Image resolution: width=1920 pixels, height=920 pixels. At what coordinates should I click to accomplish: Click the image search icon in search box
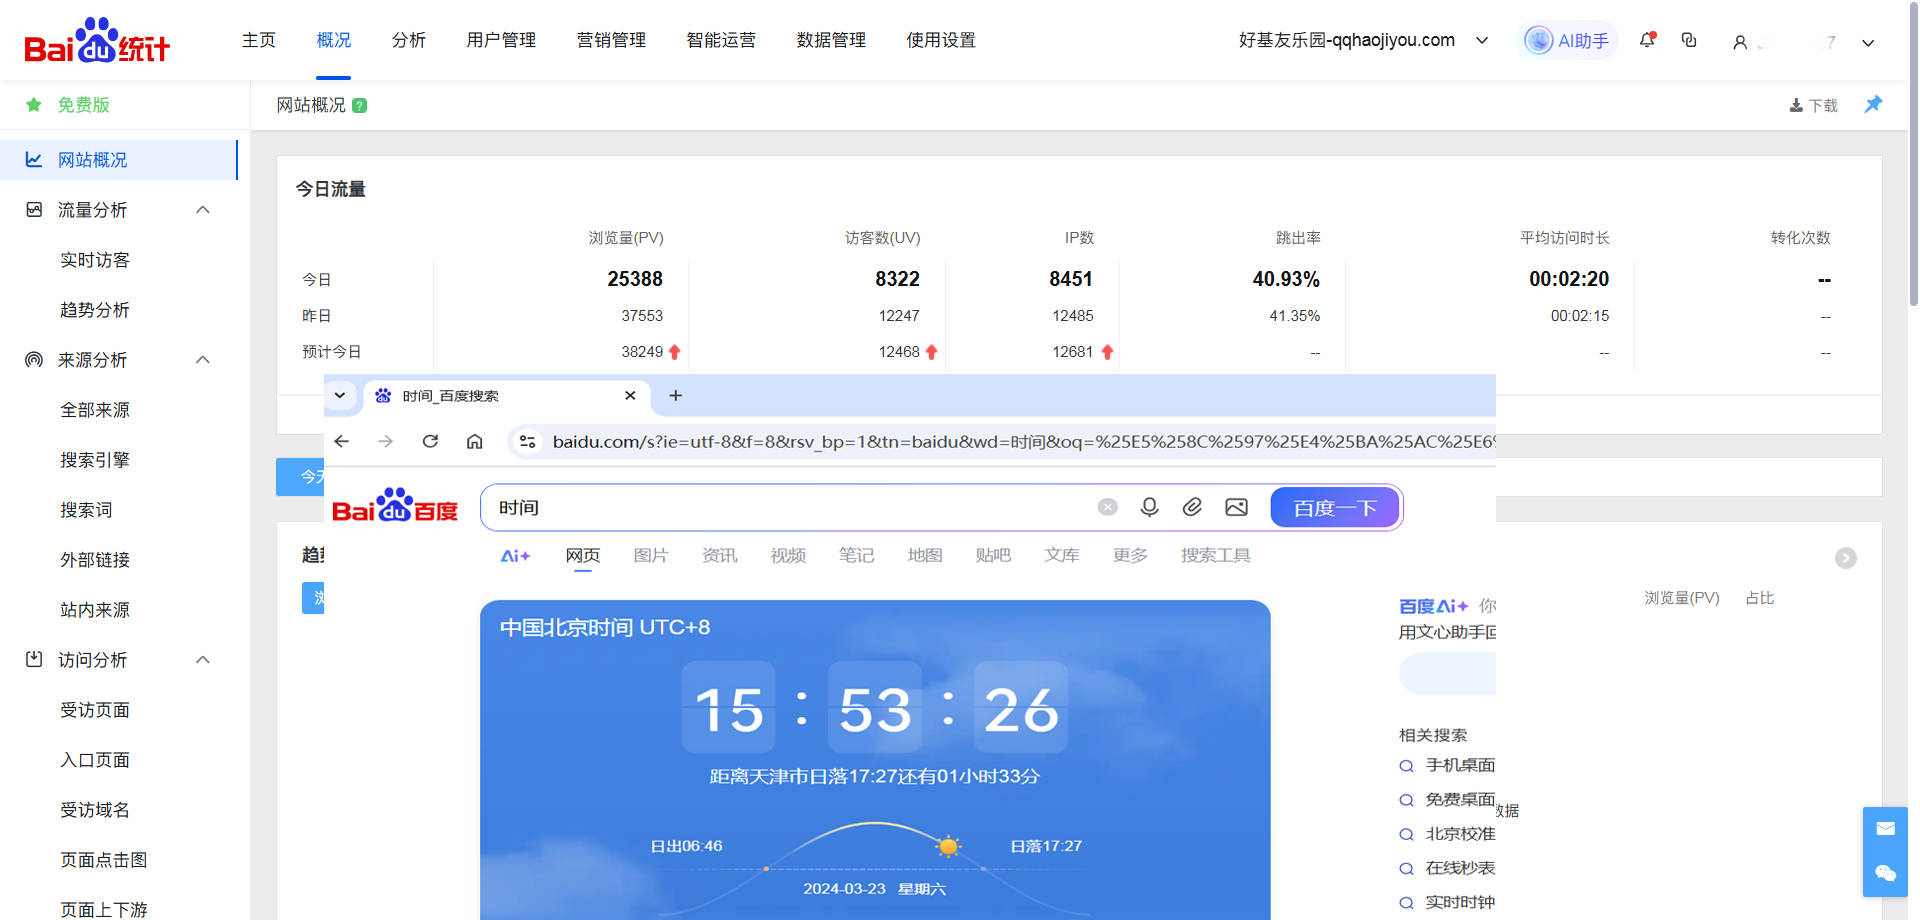(1236, 507)
